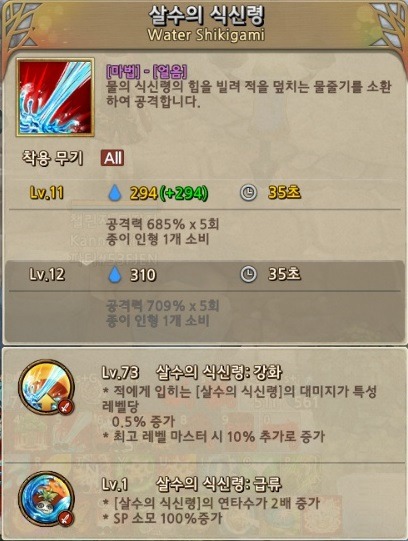
Task: Click the 살수의 식신령 title text
Action: coord(206,16)
